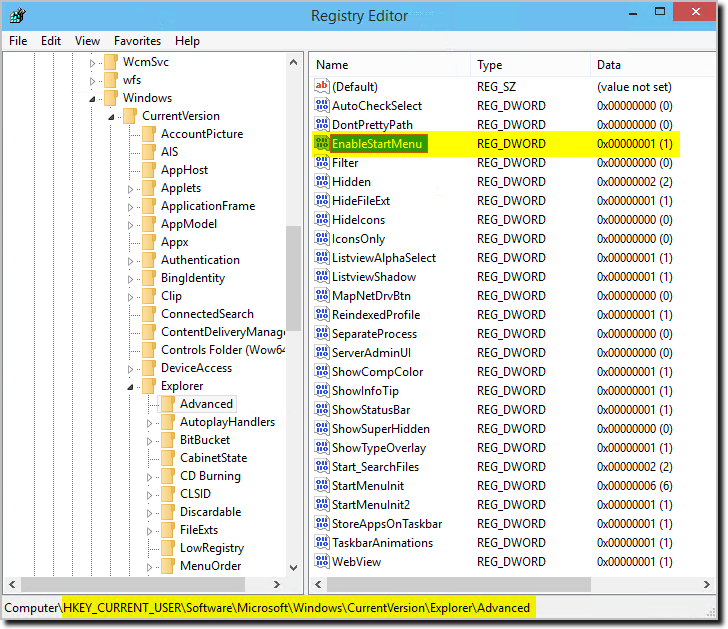Sort values by the Name column header

point(390,65)
